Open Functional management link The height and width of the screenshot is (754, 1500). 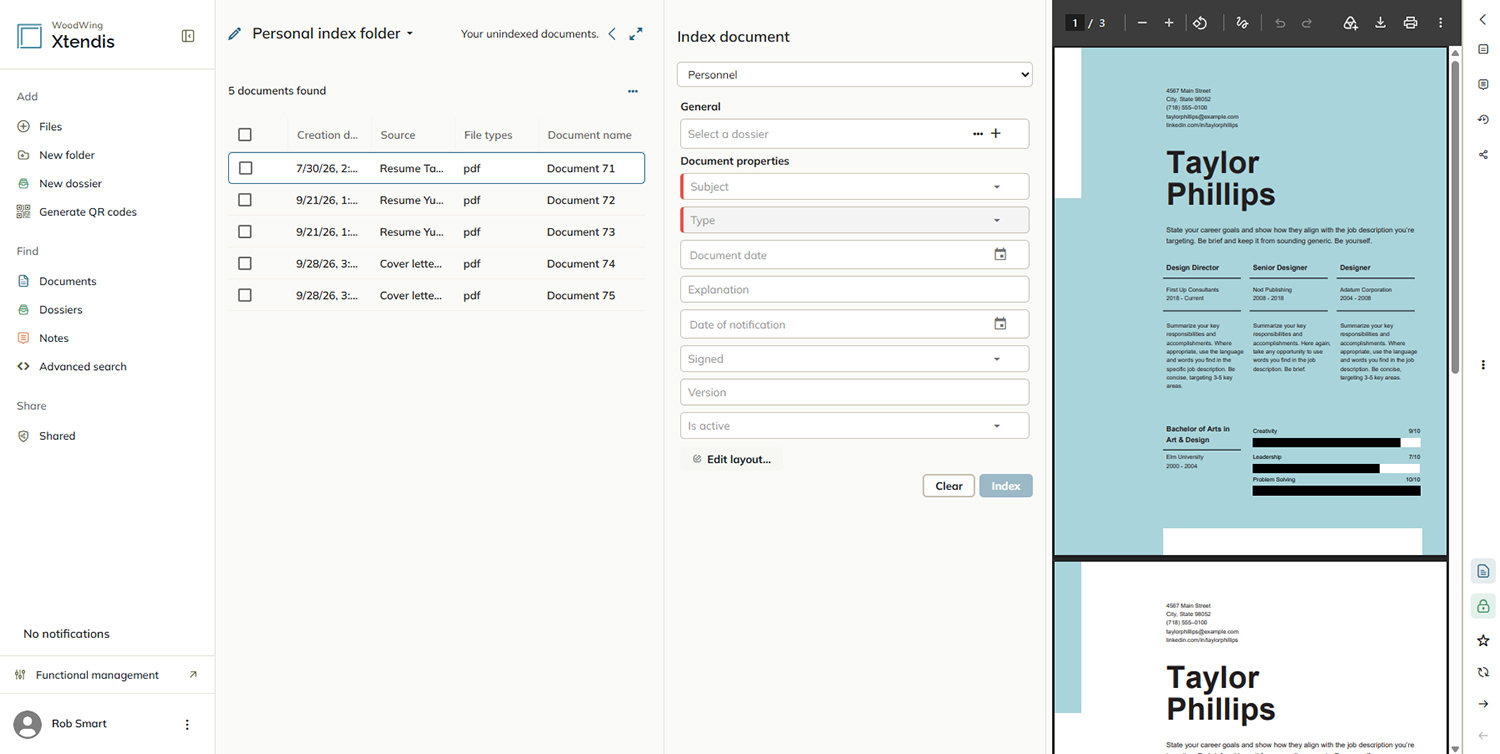[x=107, y=675]
